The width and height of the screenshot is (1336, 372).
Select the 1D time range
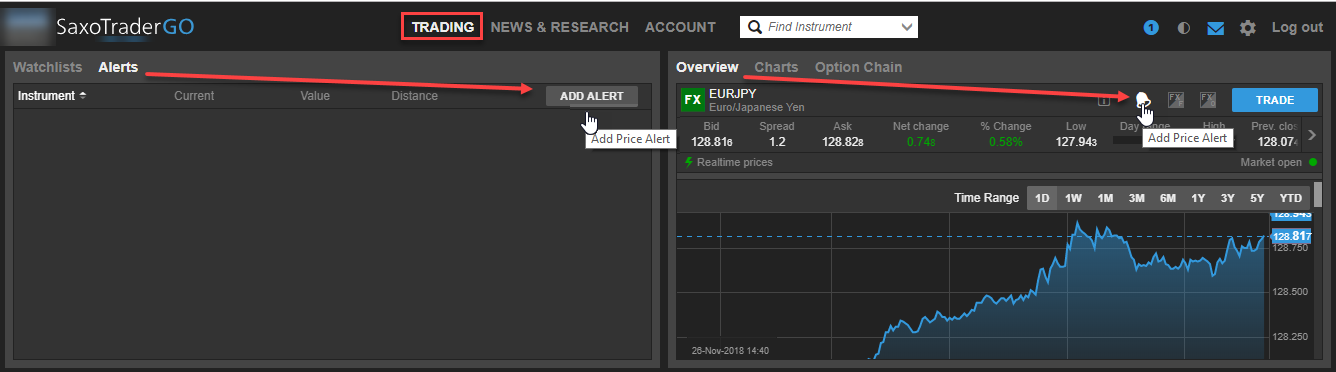click(x=1042, y=198)
